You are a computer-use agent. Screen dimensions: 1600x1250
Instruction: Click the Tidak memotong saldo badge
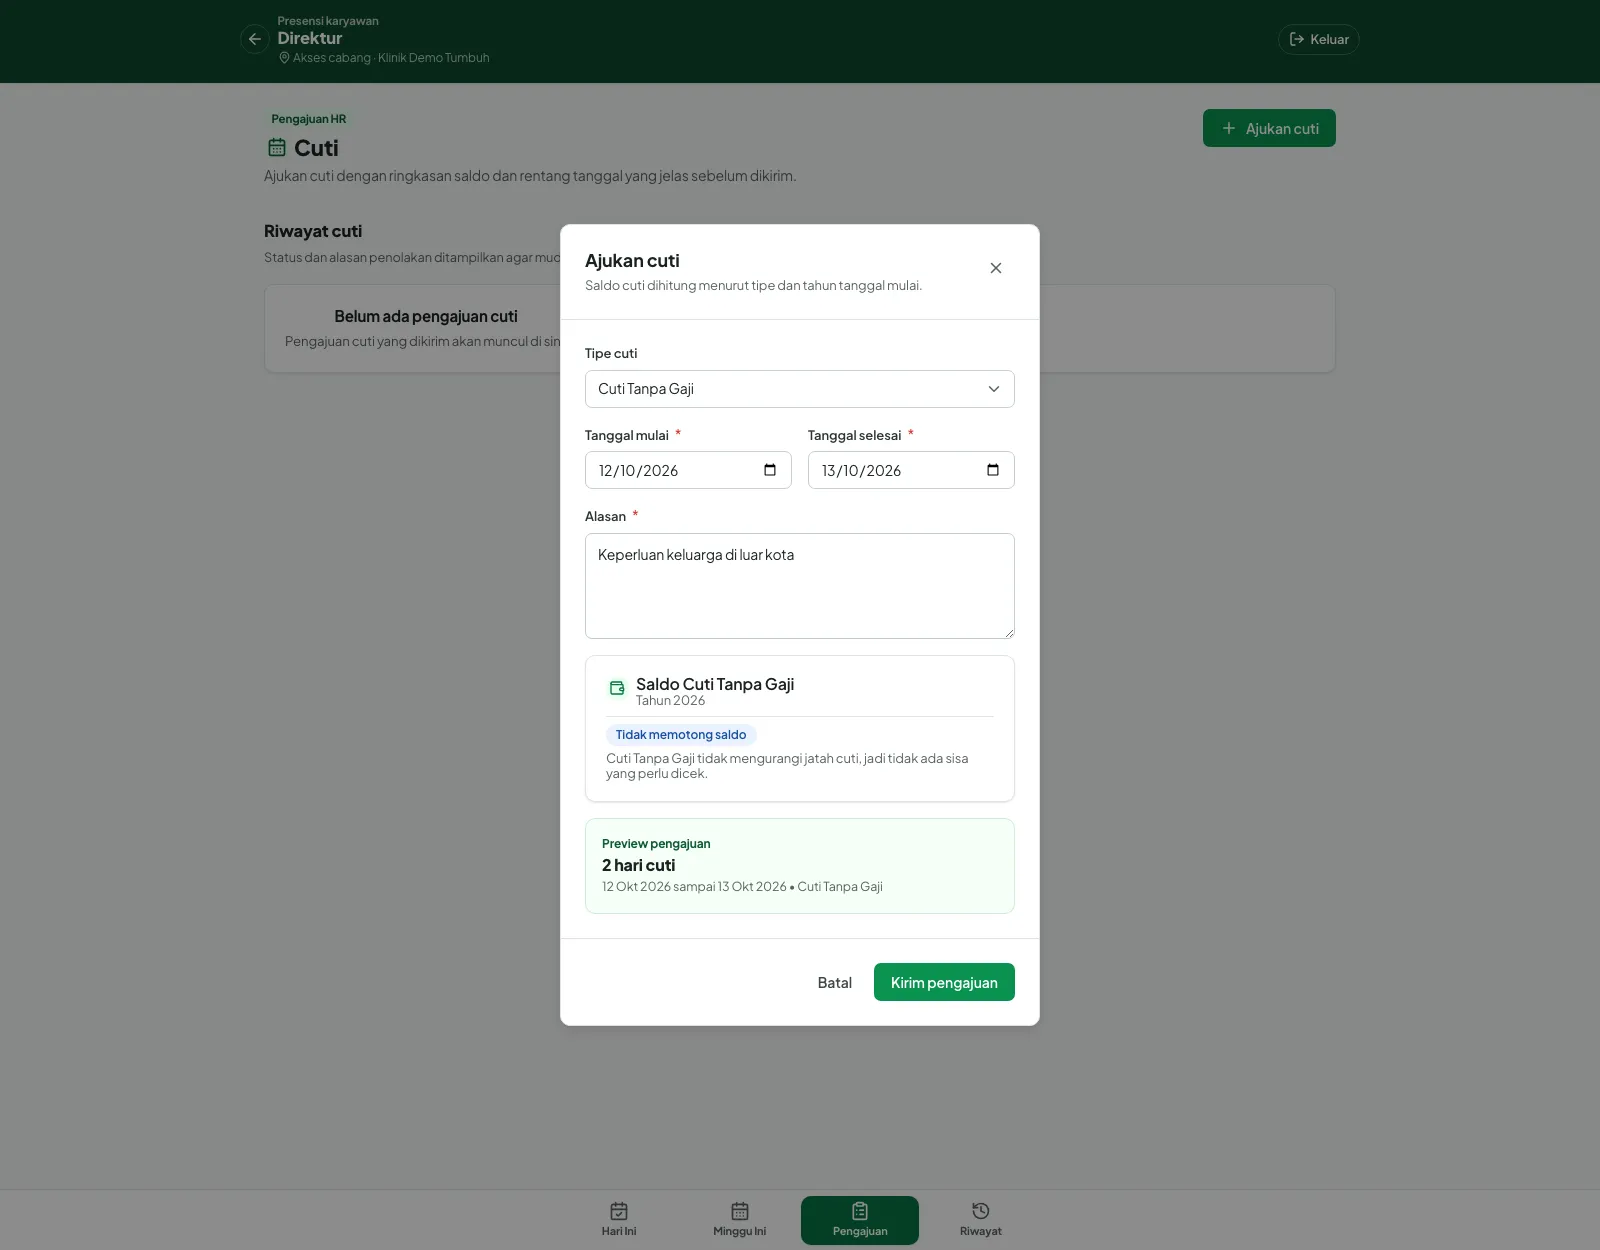pyautogui.click(x=681, y=735)
